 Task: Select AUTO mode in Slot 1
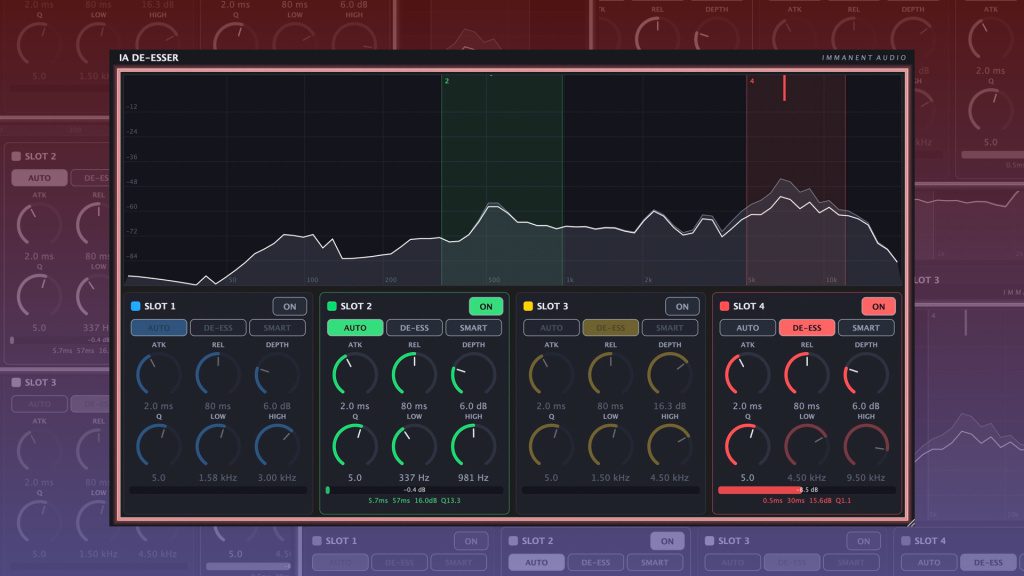(159, 328)
